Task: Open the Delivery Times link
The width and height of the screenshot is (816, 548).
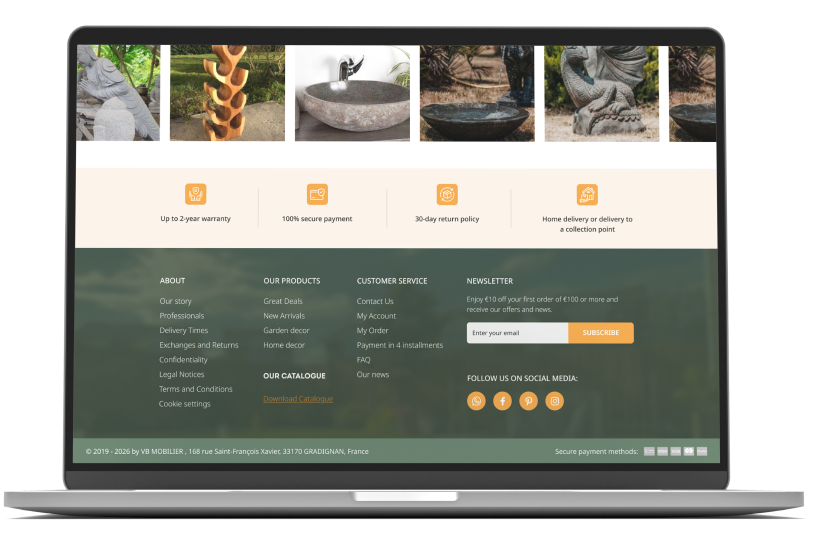Action: point(184,330)
